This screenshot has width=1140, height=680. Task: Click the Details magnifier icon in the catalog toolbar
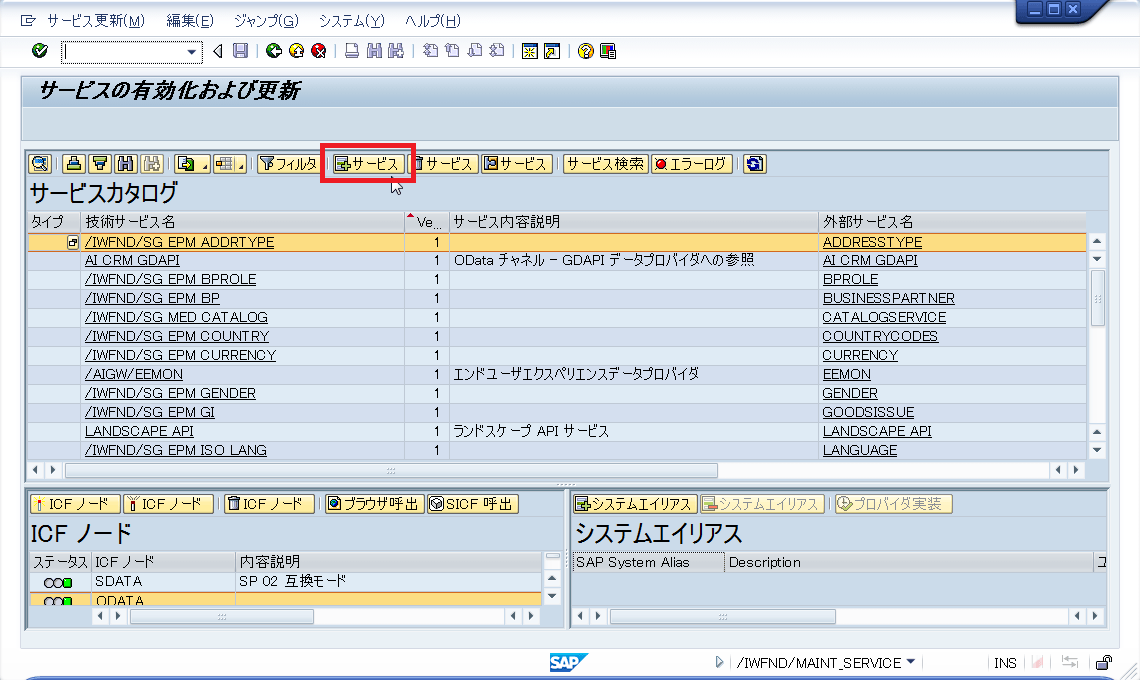[40, 164]
